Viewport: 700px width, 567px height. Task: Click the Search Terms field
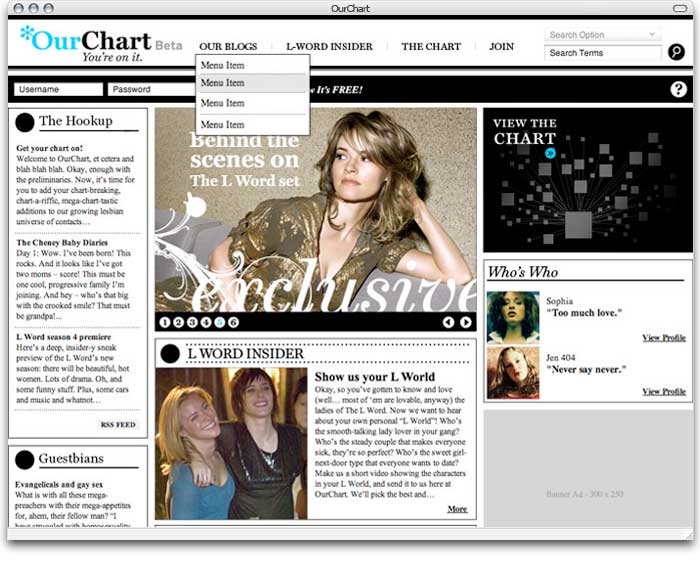[x=602, y=53]
